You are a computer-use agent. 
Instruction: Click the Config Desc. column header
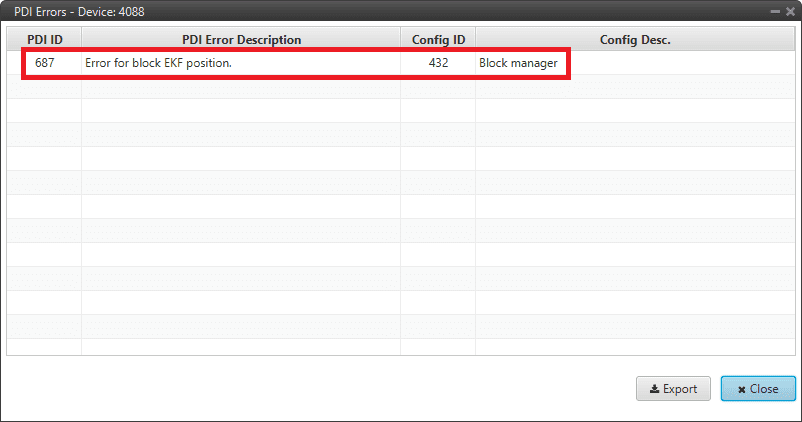click(x=634, y=40)
